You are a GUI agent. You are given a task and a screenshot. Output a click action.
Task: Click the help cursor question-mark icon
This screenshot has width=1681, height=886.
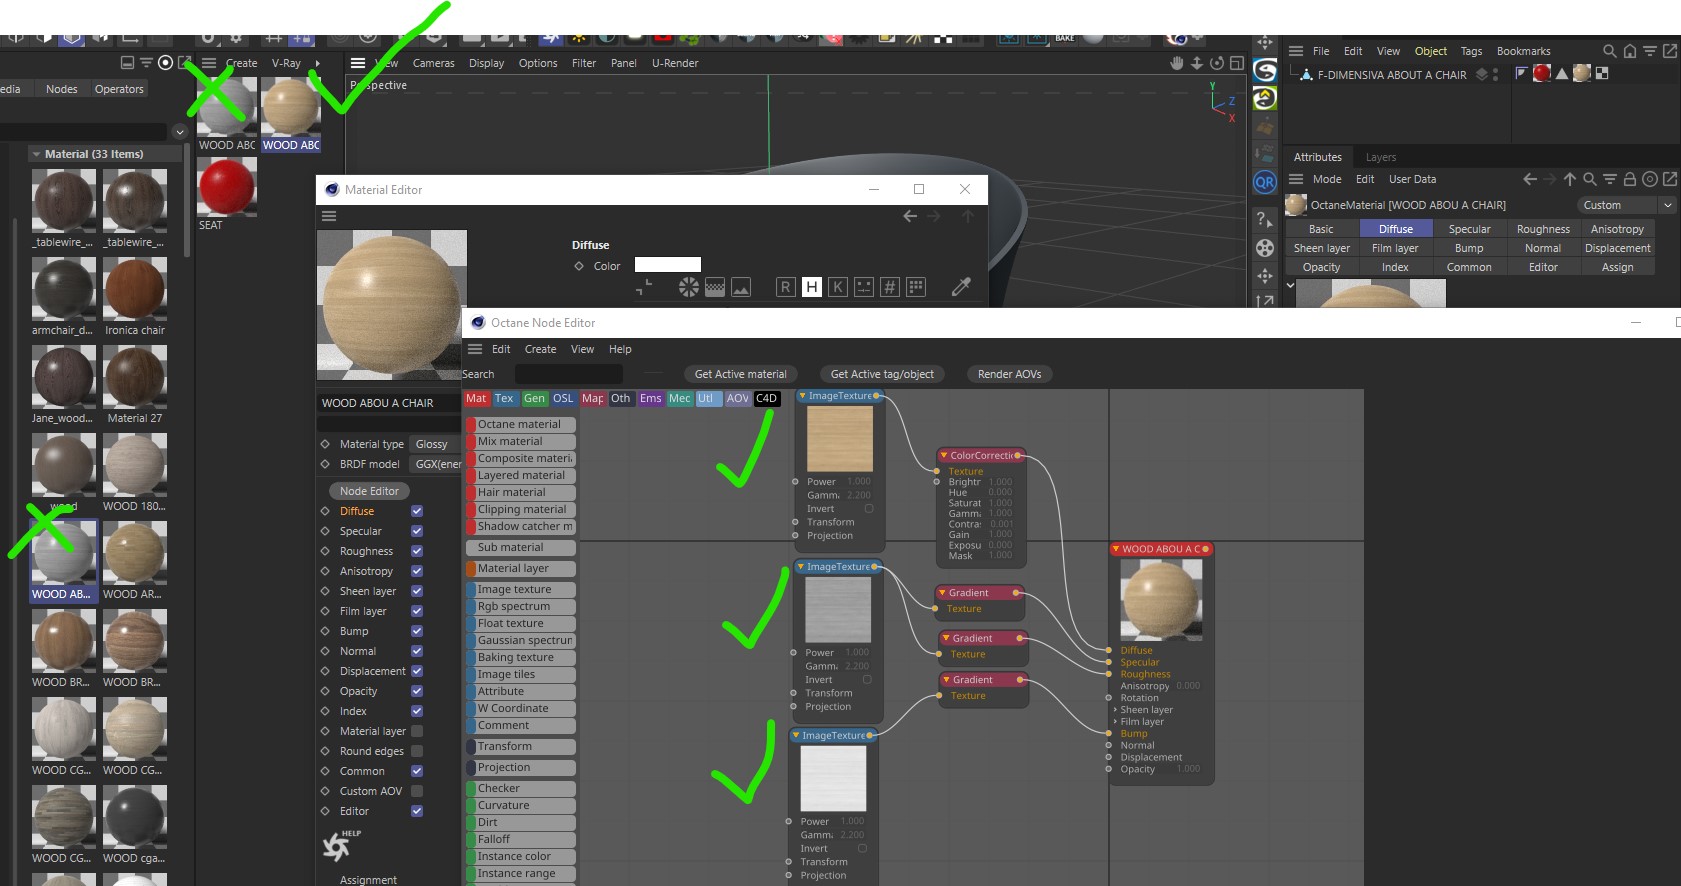1265,220
